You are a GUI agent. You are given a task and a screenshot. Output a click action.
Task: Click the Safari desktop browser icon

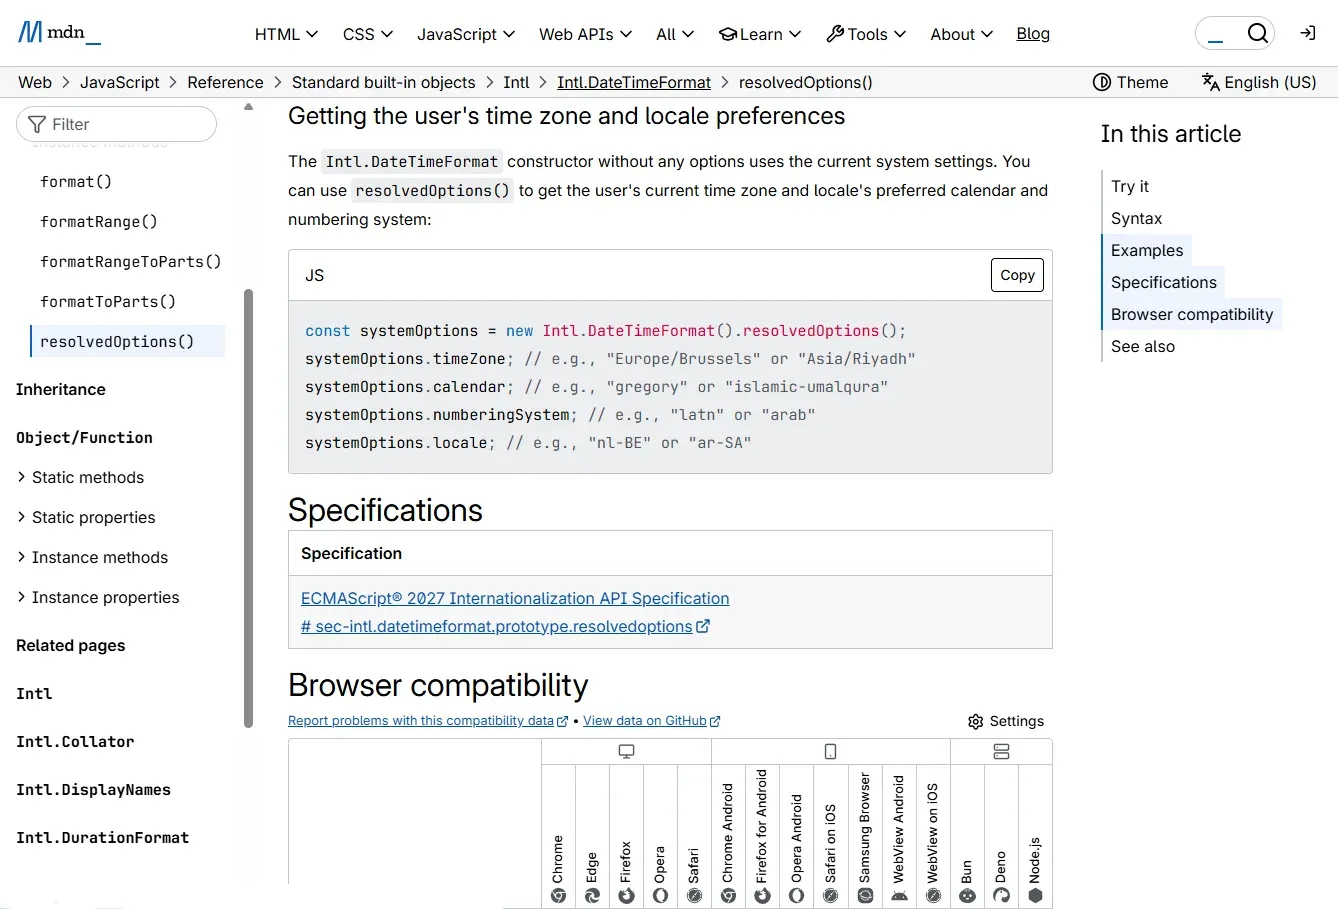(694, 896)
